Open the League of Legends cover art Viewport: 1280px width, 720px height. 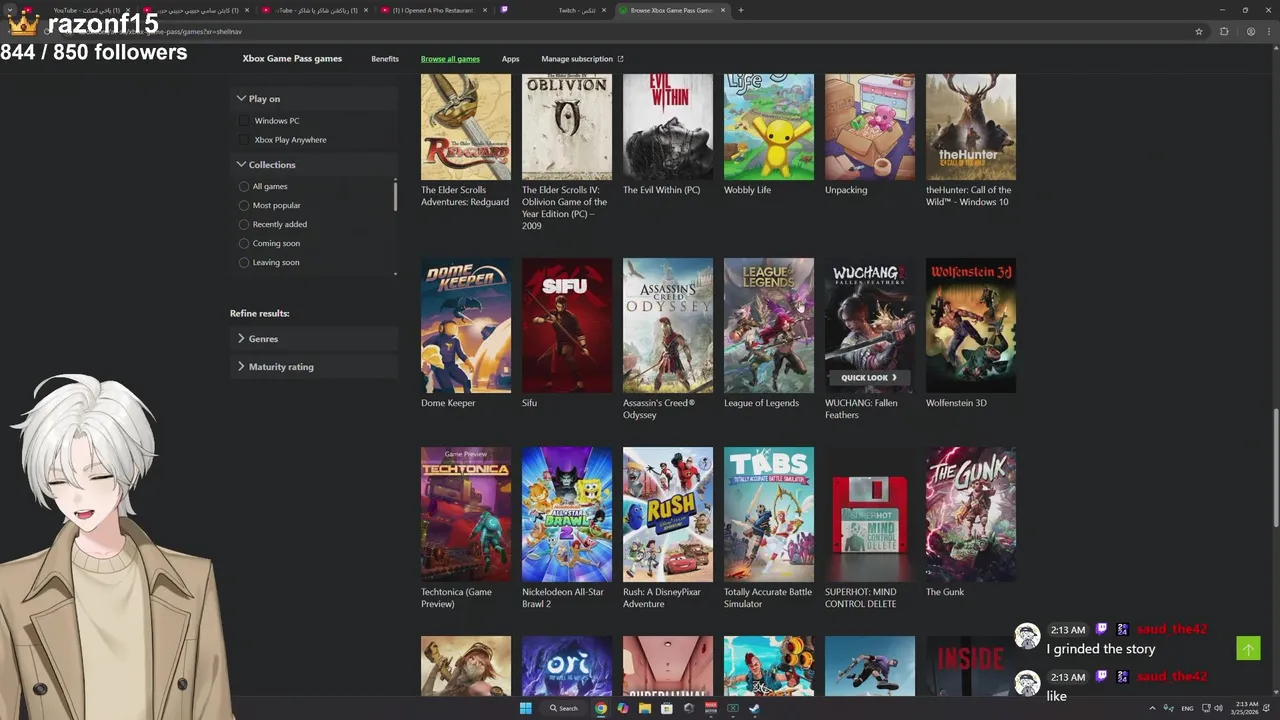point(769,326)
